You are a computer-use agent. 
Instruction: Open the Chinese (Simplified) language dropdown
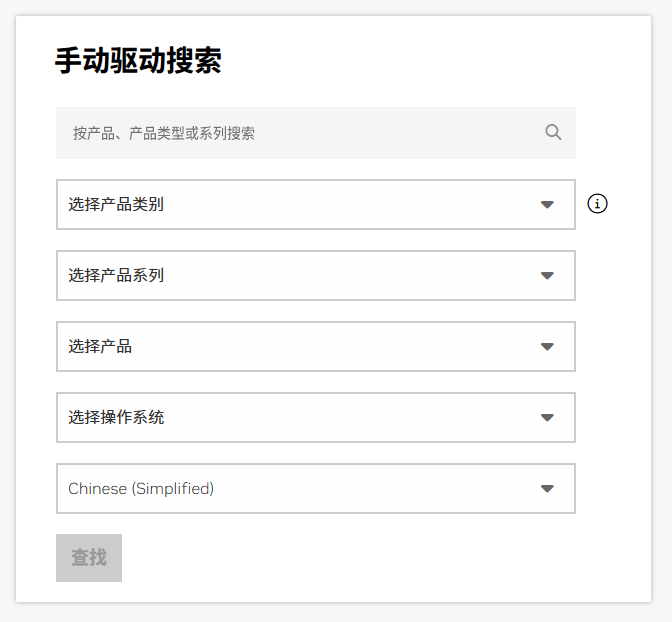pos(315,488)
